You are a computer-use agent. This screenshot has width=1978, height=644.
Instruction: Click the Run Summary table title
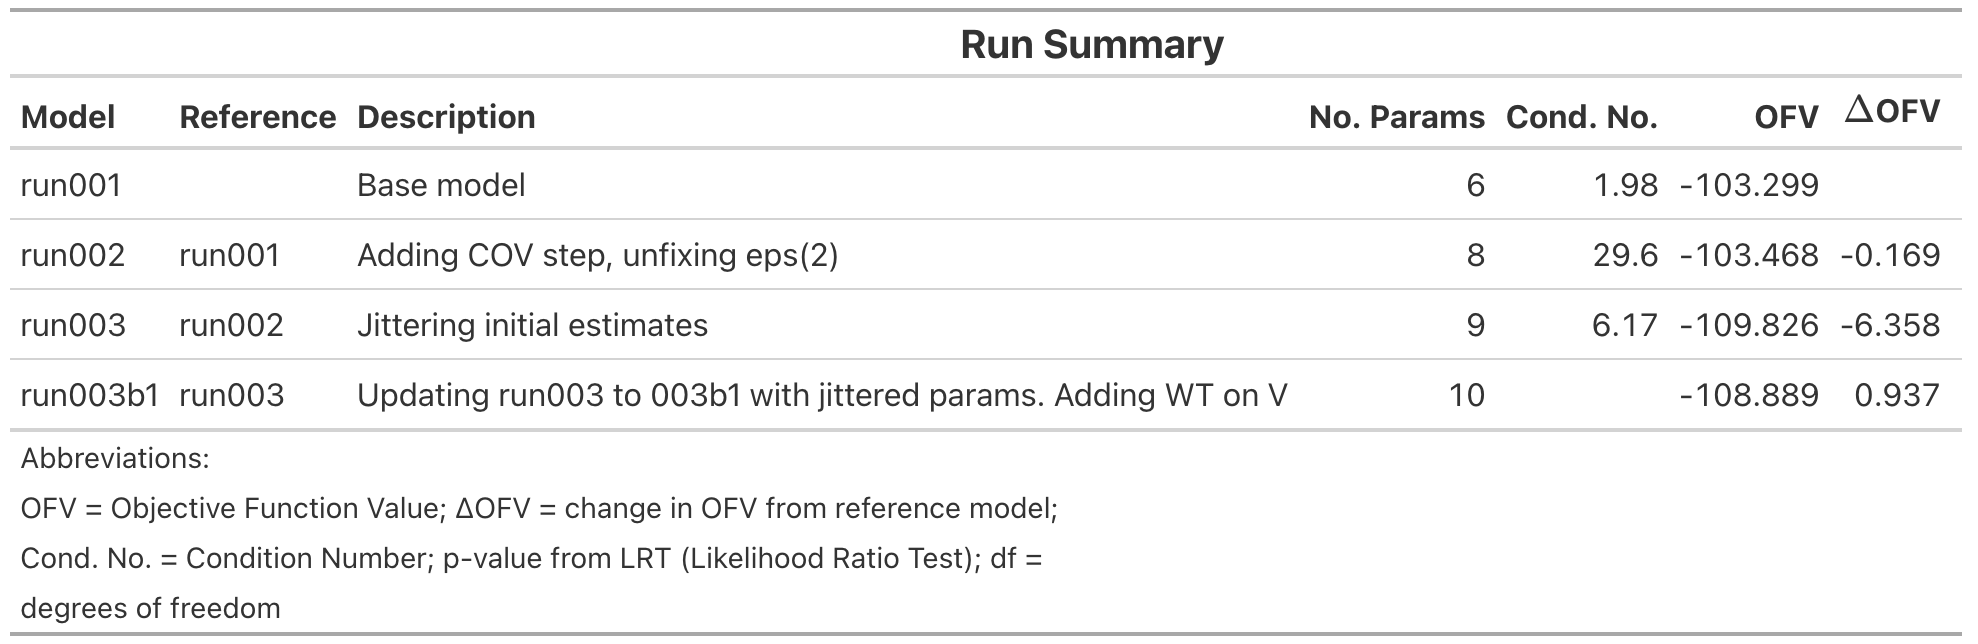point(1091,45)
